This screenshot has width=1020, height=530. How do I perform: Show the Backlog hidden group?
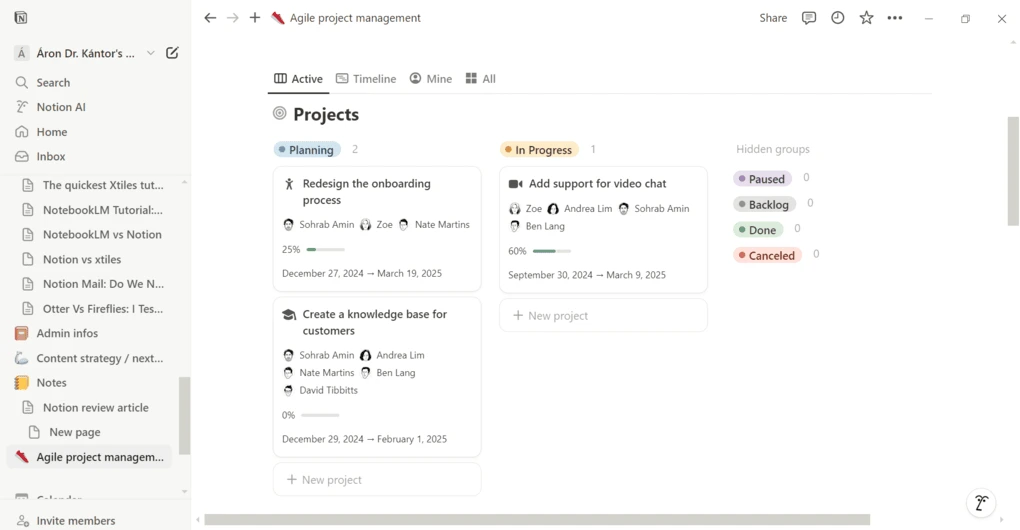[764, 205]
